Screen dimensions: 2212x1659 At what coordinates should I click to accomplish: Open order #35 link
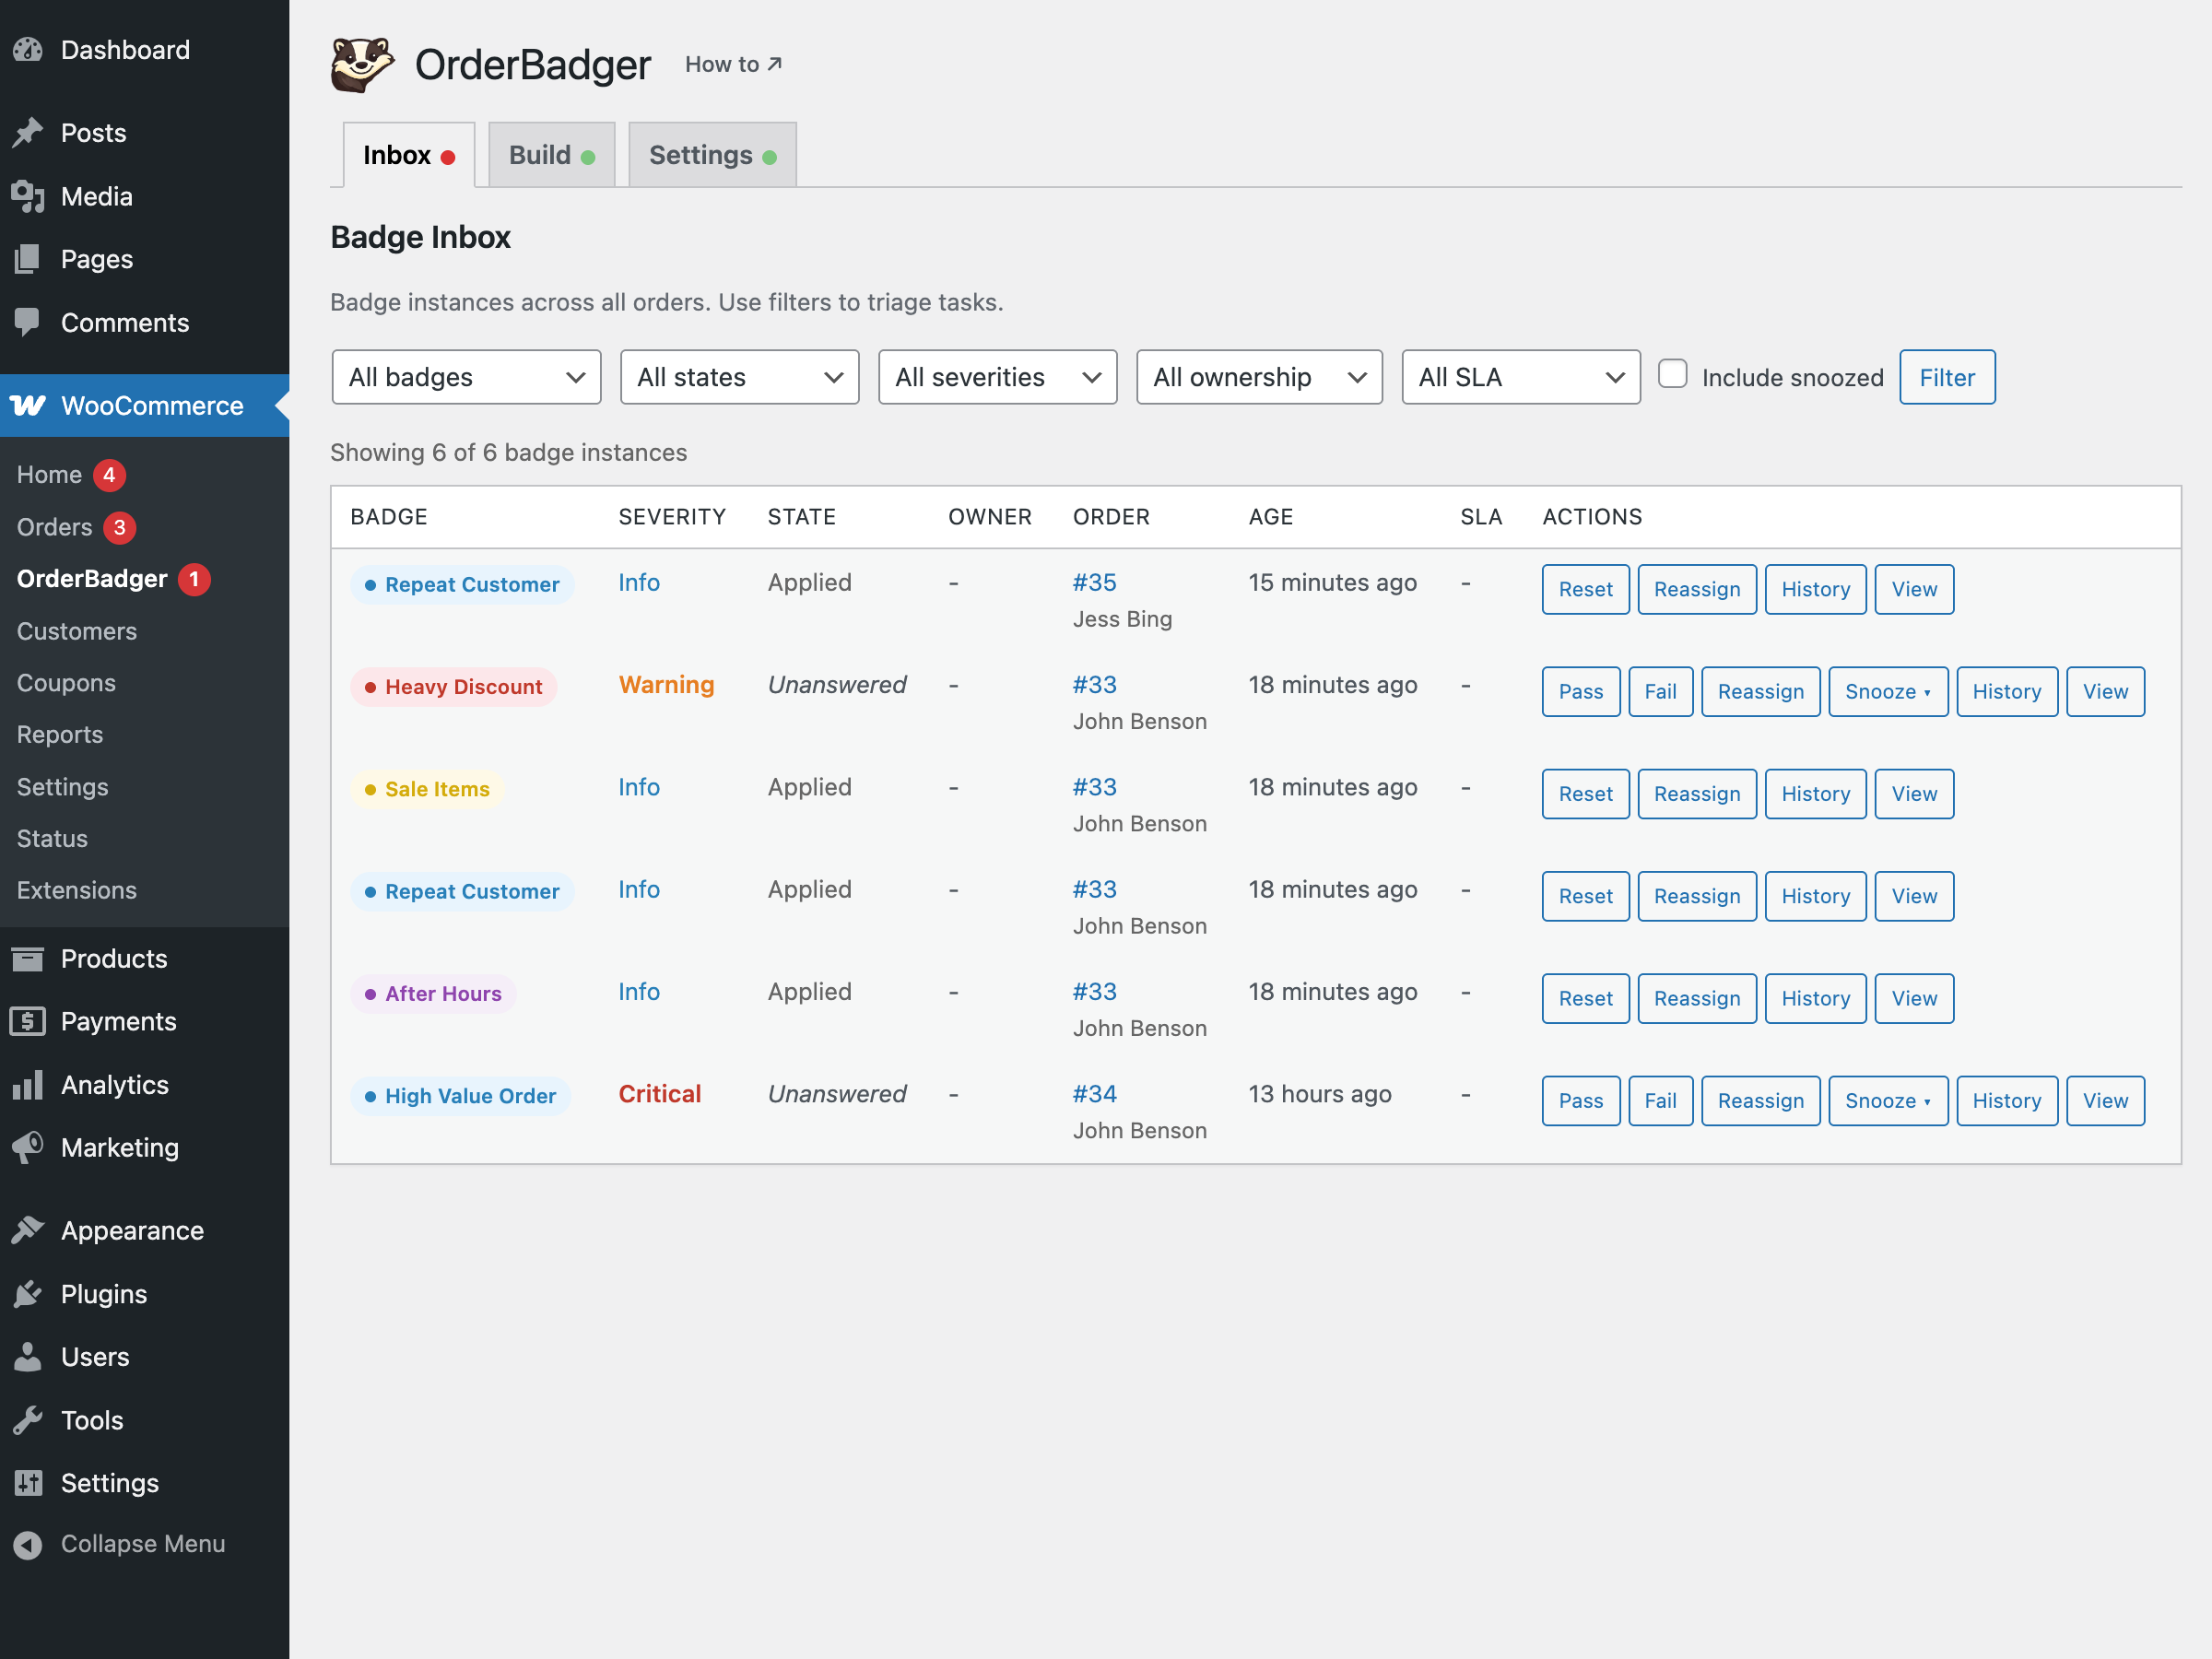pyautogui.click(x=1094, y=583)
